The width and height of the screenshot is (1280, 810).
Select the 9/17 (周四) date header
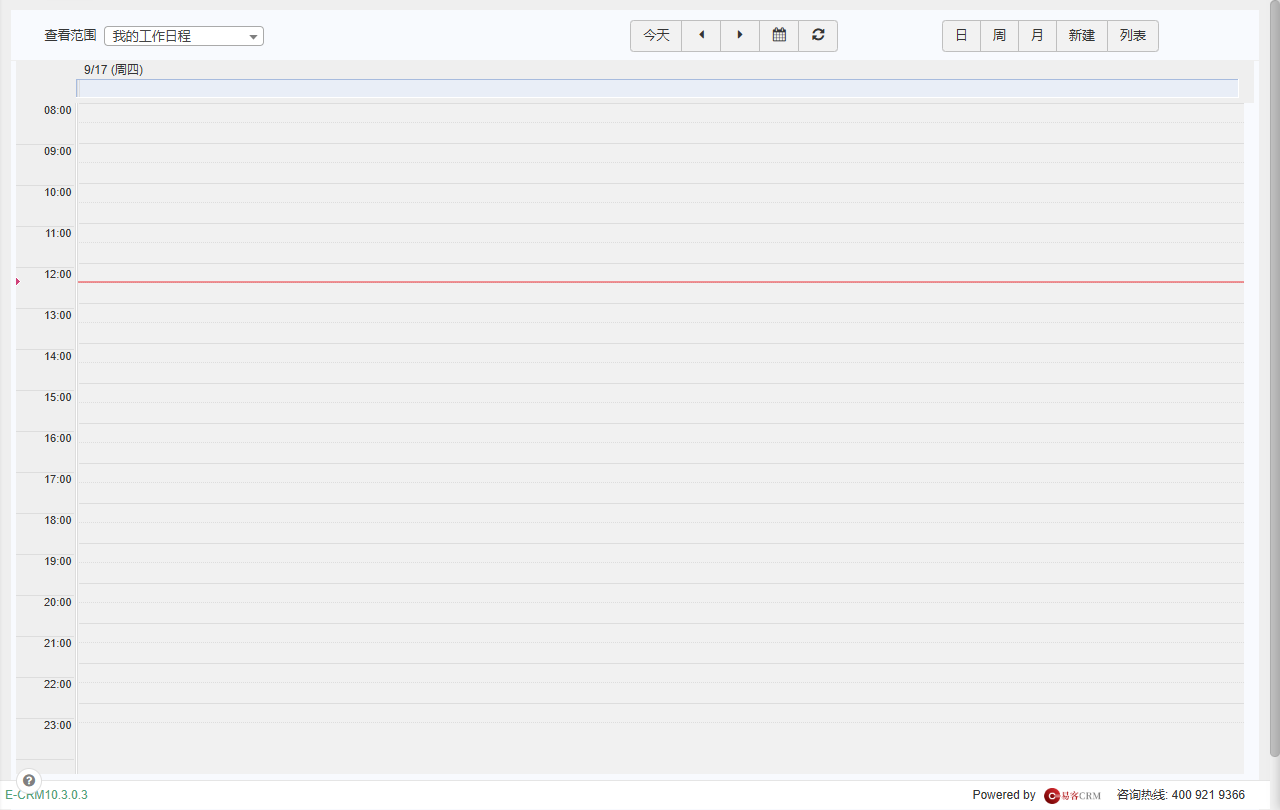click(x=113, y=70)
